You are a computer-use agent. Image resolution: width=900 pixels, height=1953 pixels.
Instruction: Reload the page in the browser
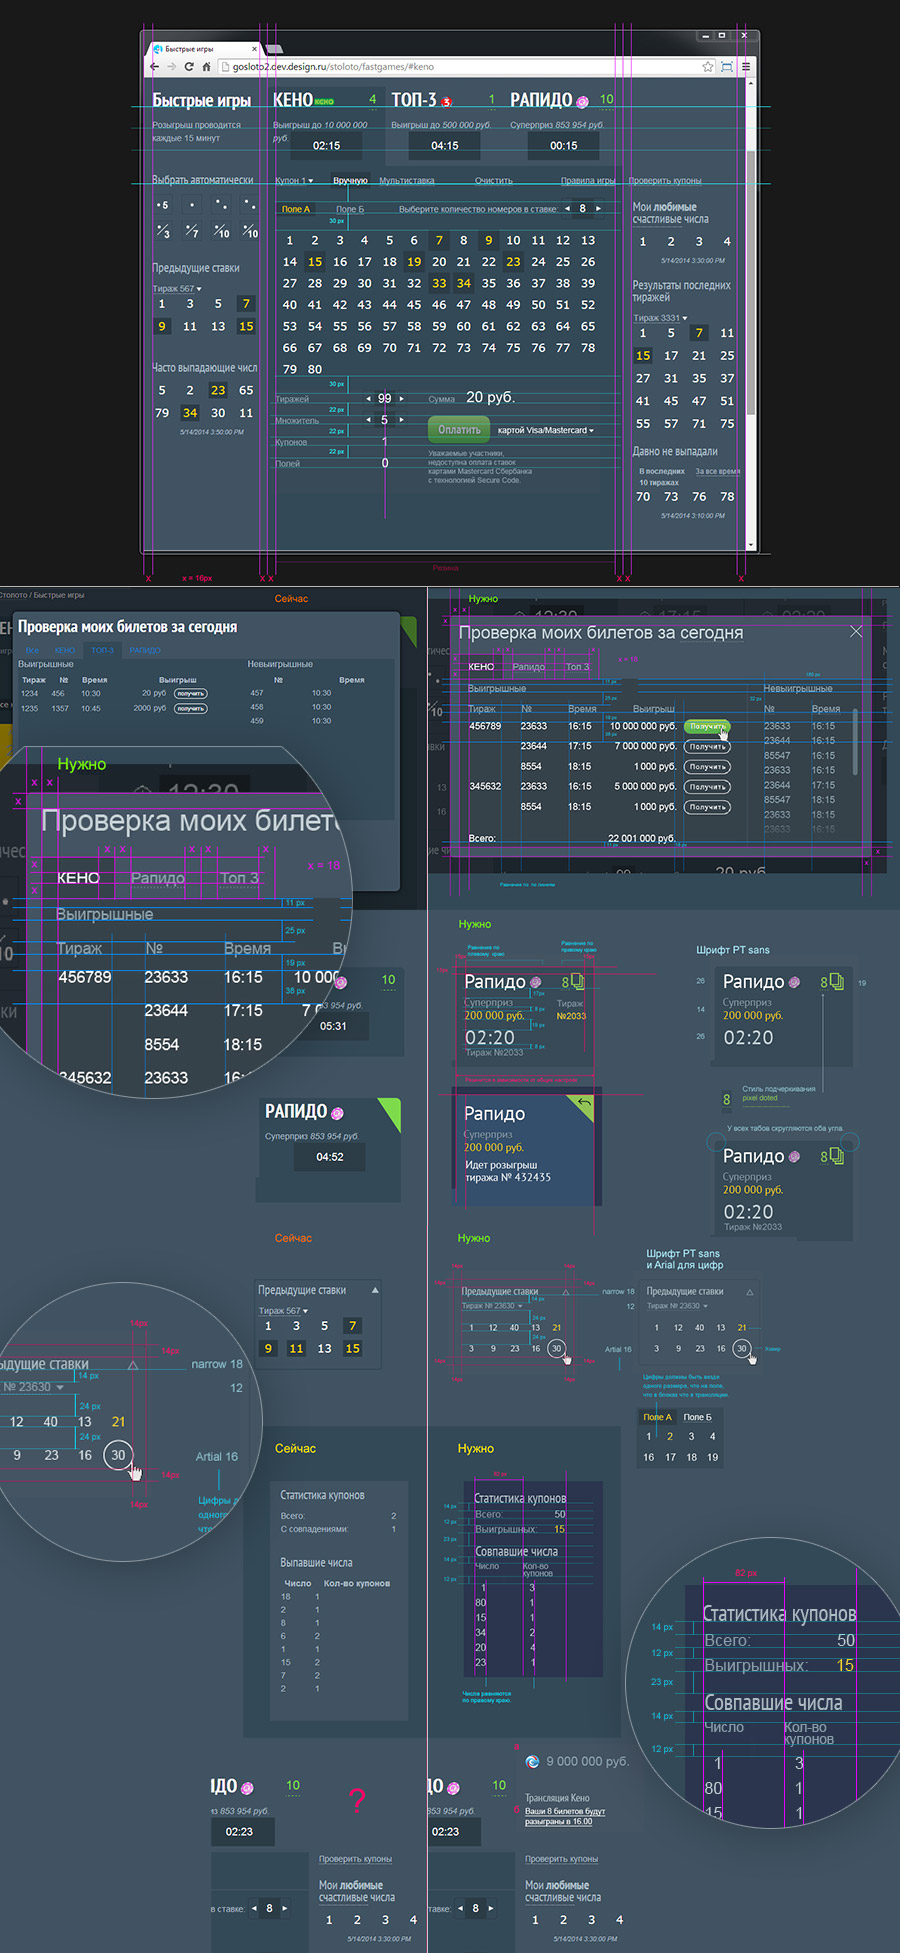[x=189, y=67]
